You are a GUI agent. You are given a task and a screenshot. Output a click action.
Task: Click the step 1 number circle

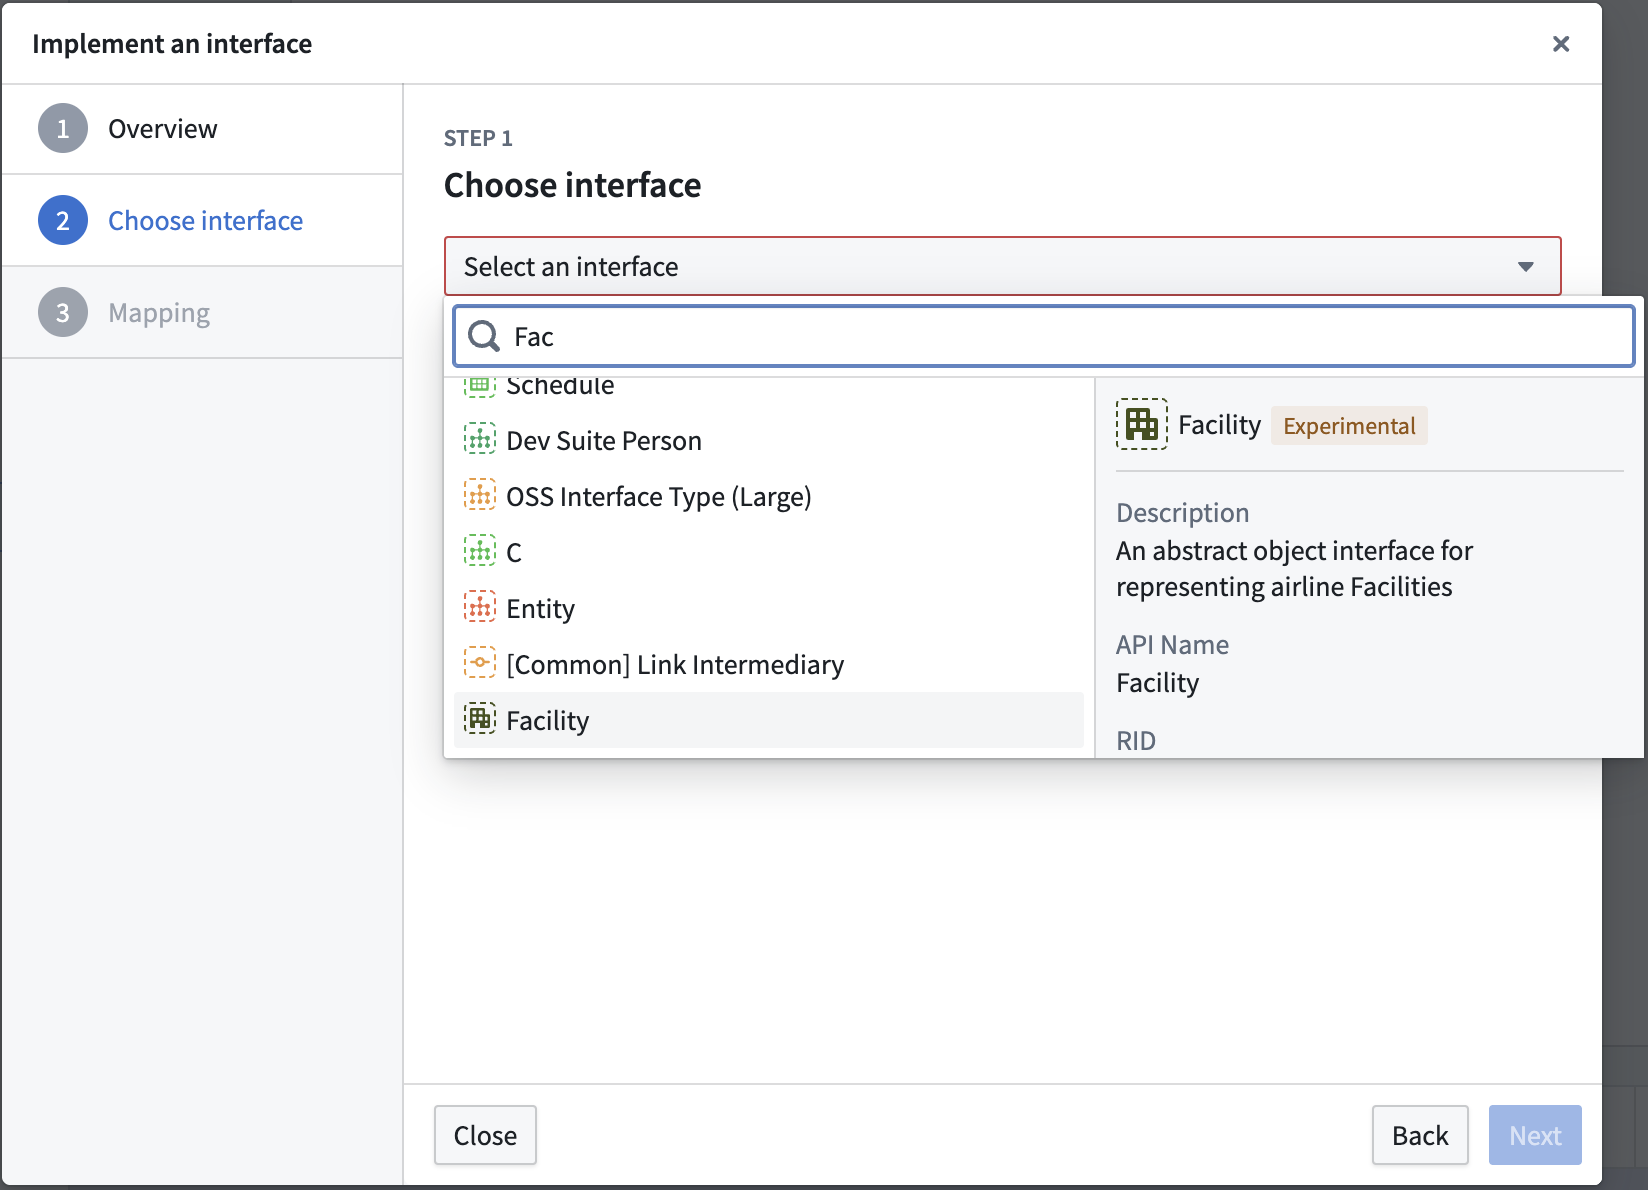(x=63, y=129)
